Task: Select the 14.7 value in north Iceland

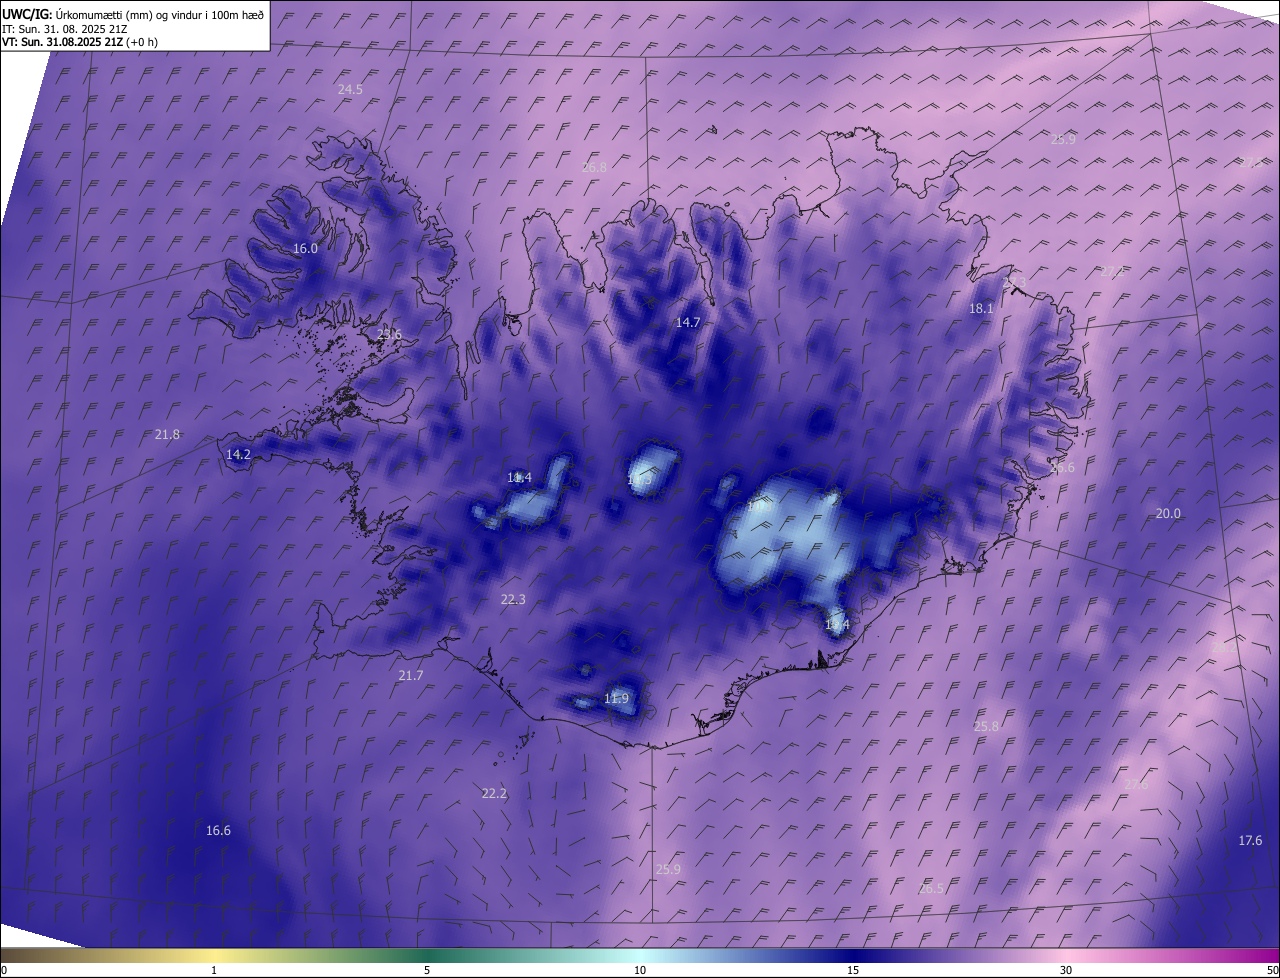Action: [x=688, y=322]
